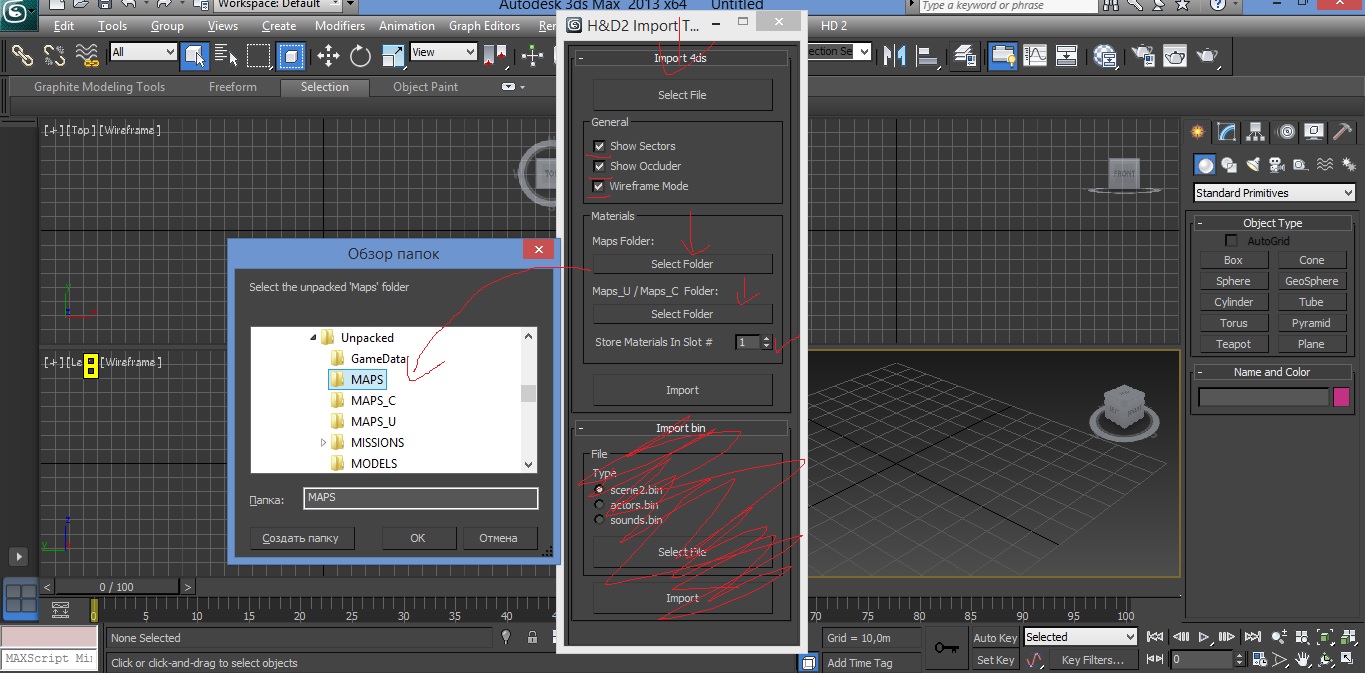This screenshot has height=673, width=1365.
Task: Open the selection filter All dropdown
Action: pos(143,52)
